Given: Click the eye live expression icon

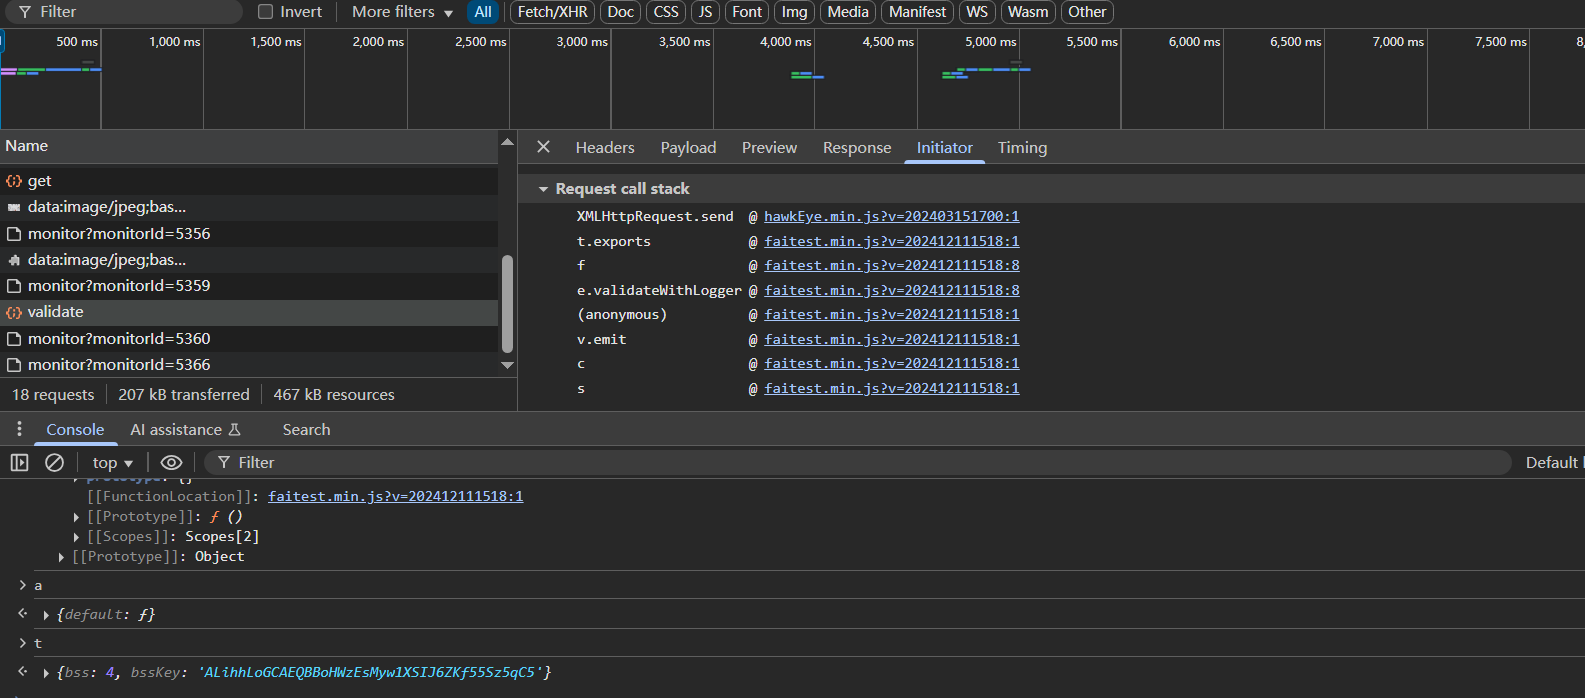Looking at the screenshot, I should pos(171,462).
